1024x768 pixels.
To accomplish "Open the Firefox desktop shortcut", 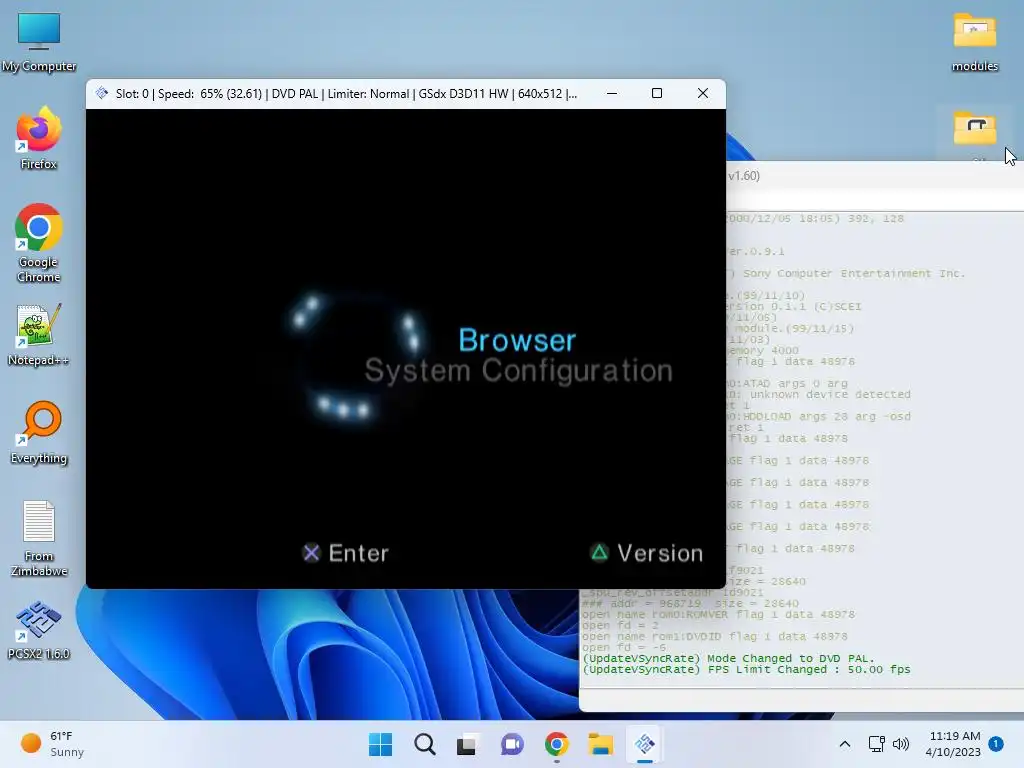I will [39, 138].
